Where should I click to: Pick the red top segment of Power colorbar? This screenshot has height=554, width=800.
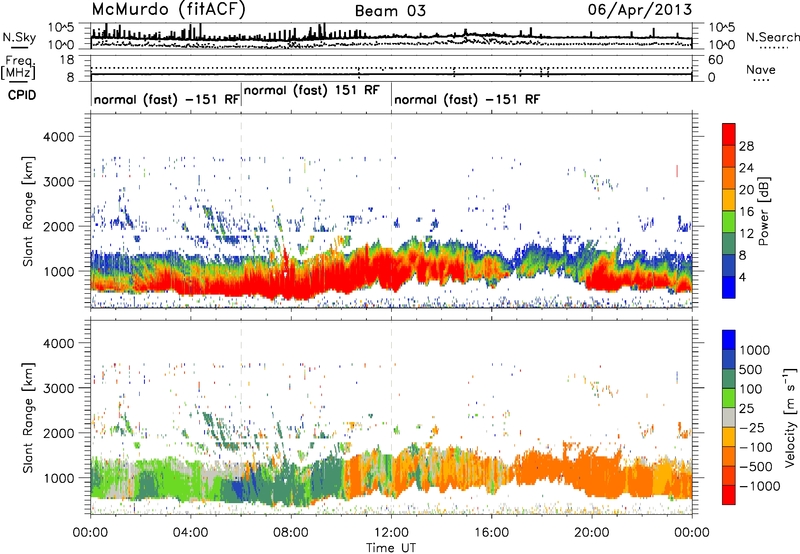729,135
